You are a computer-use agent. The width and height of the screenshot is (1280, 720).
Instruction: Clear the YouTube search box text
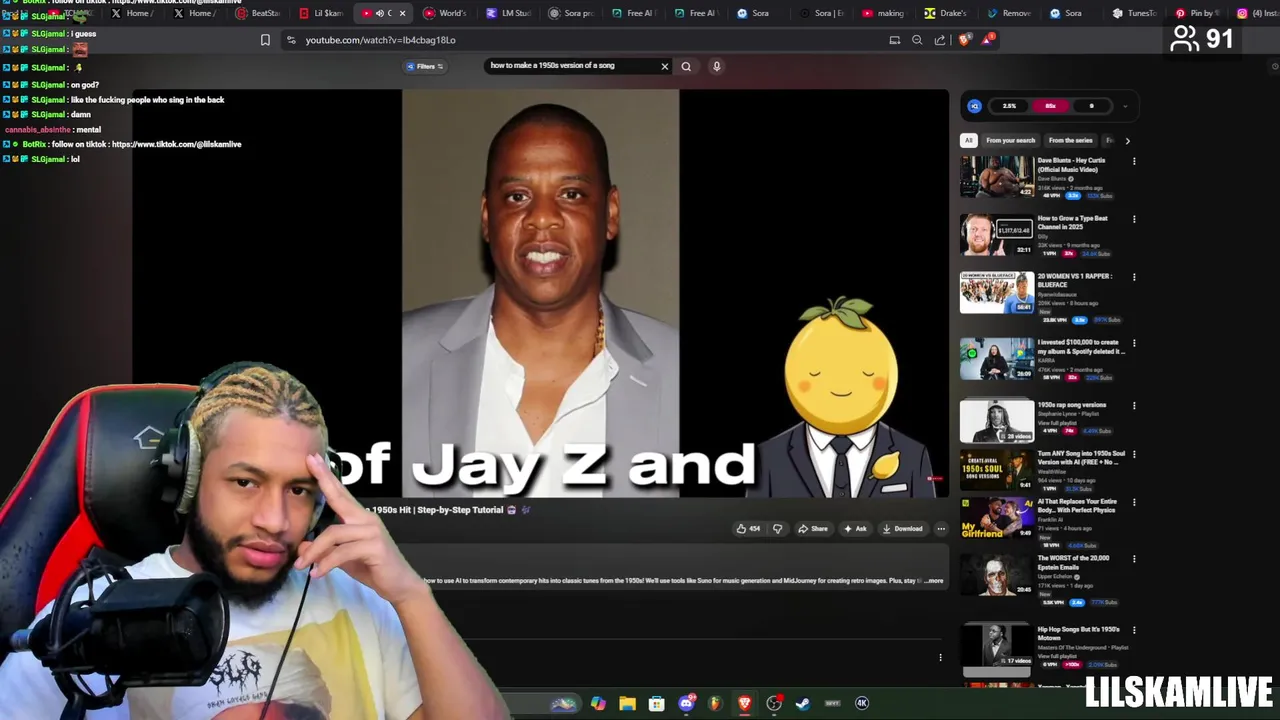[x=664, y=66]
